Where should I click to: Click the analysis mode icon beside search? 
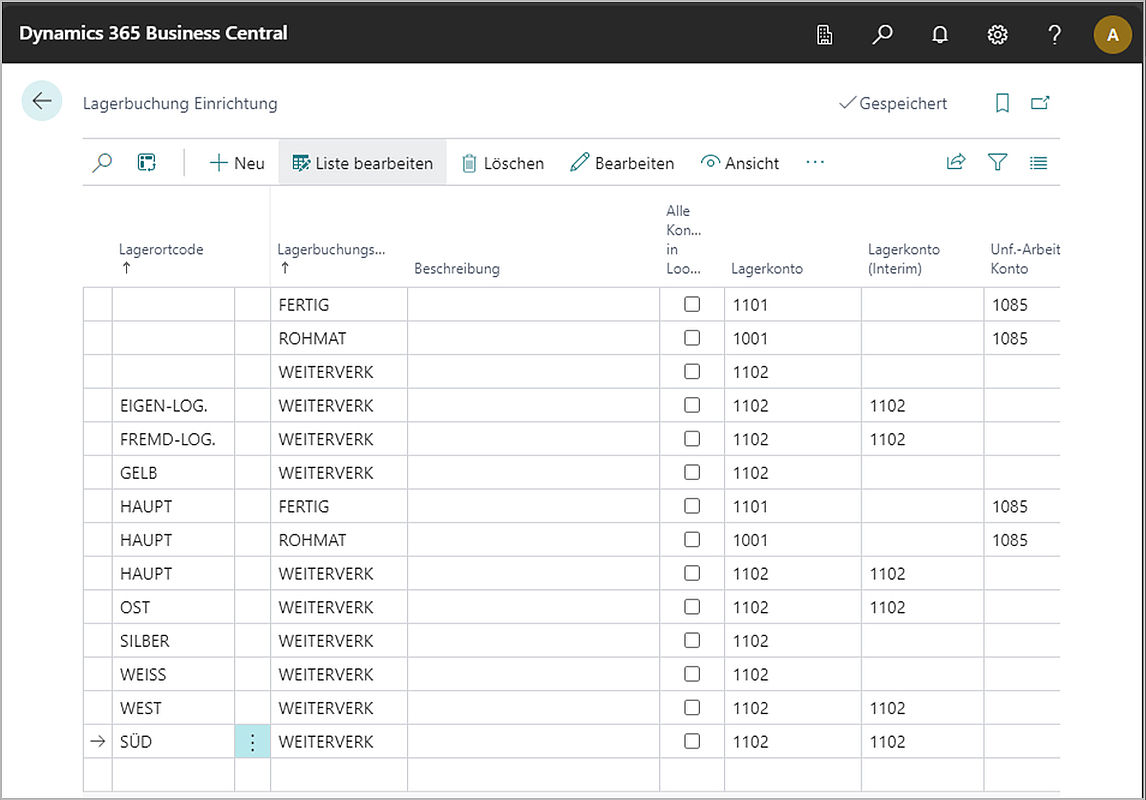(147, 162)
